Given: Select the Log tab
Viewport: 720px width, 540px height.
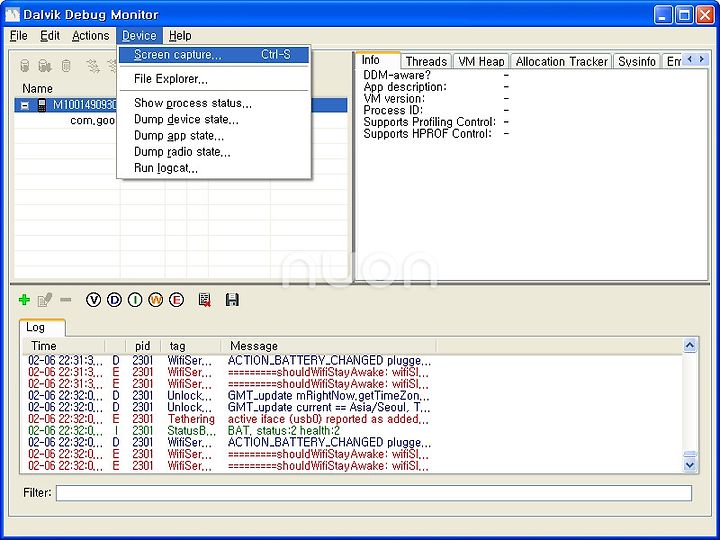Looking at the screenshot, I should coord(42,327).
